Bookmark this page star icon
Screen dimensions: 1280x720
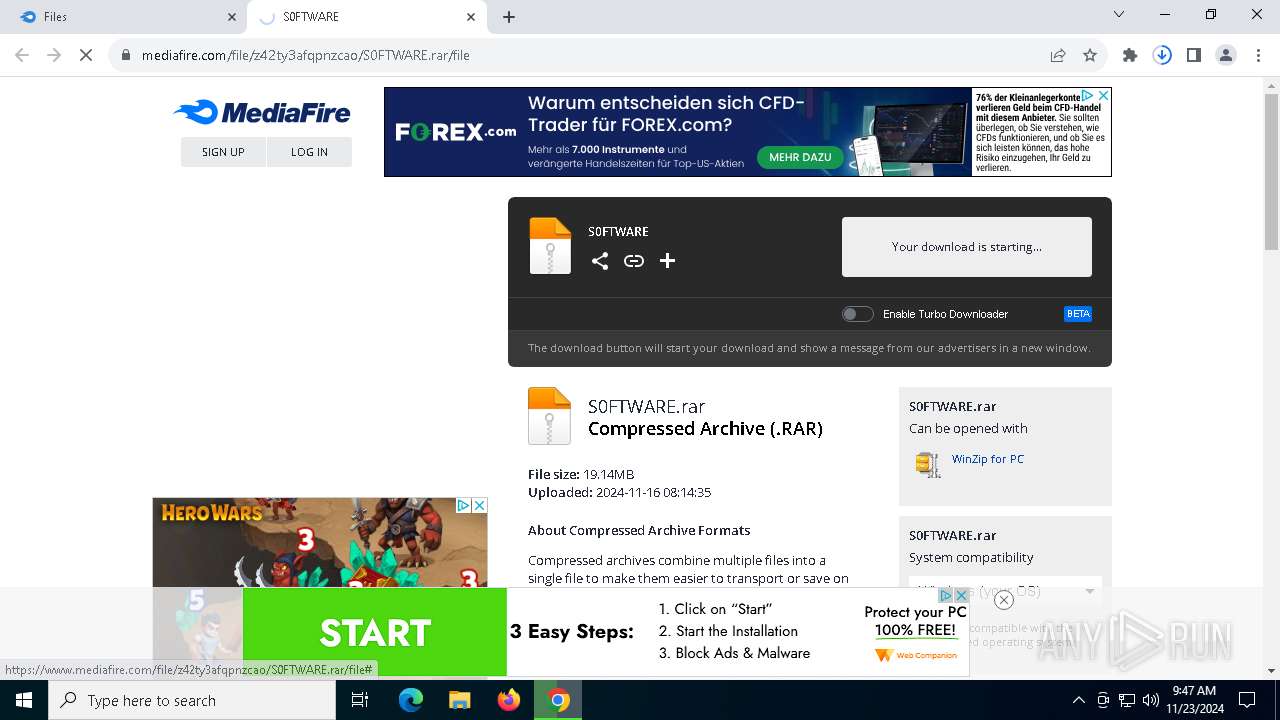click(1090, 55)
